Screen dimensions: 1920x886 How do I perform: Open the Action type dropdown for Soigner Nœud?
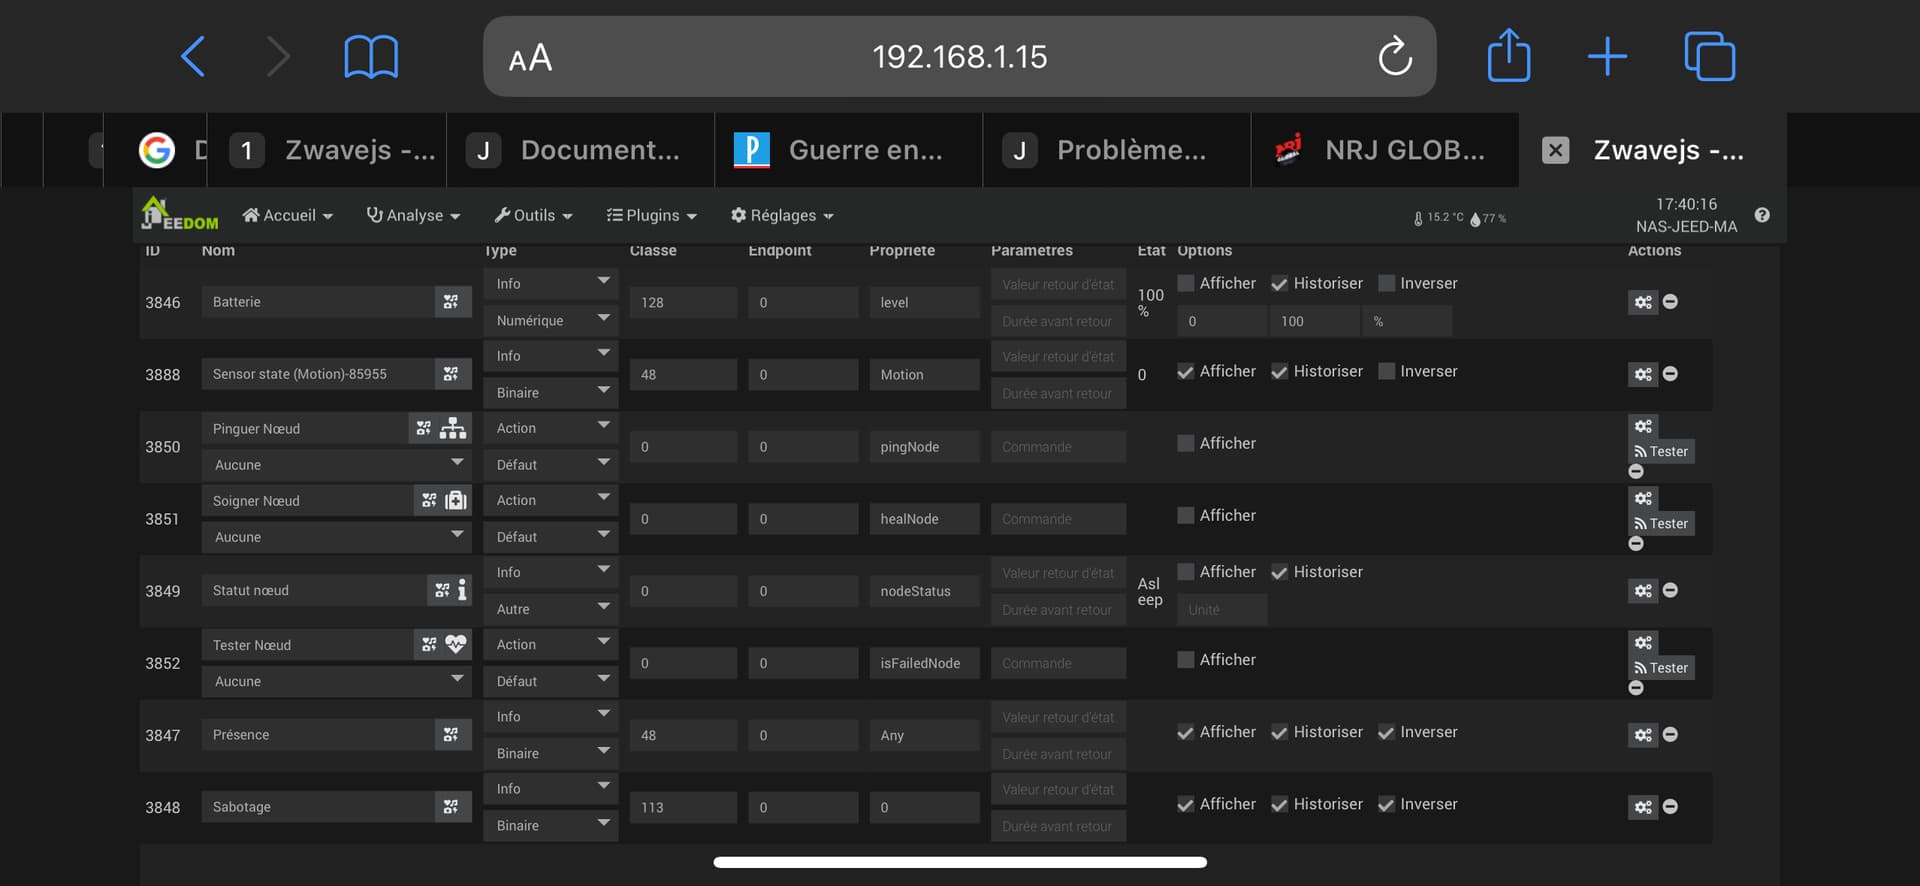pyautogui.click(x=551, y=500)
